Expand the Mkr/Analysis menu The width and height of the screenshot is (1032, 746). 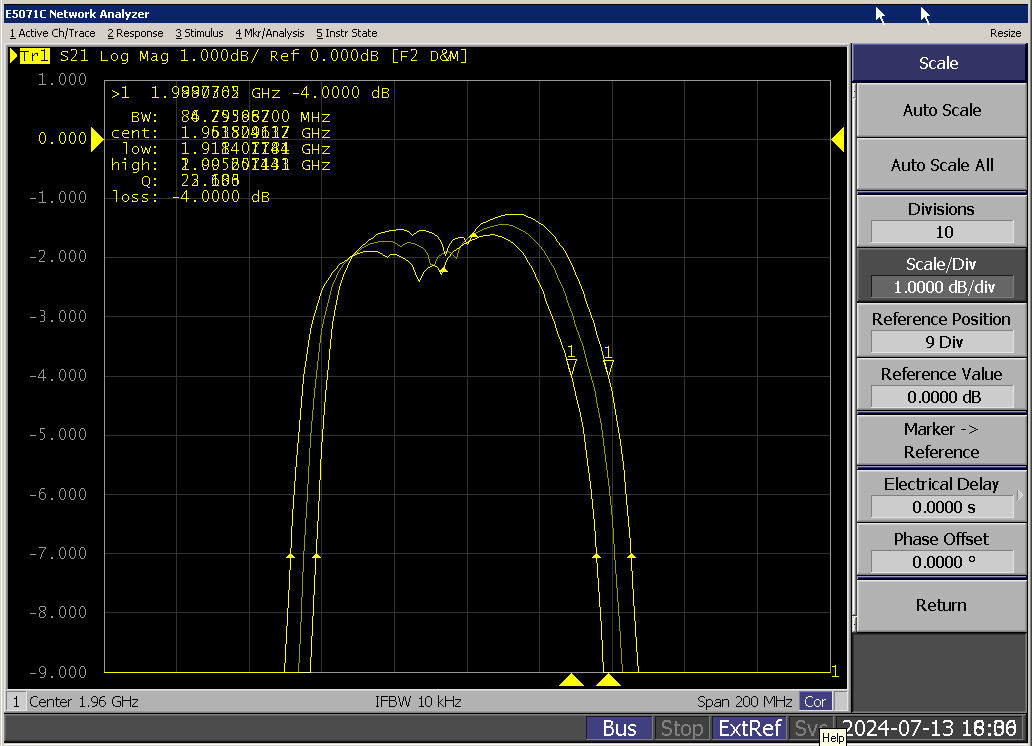[x=269, y=33]
